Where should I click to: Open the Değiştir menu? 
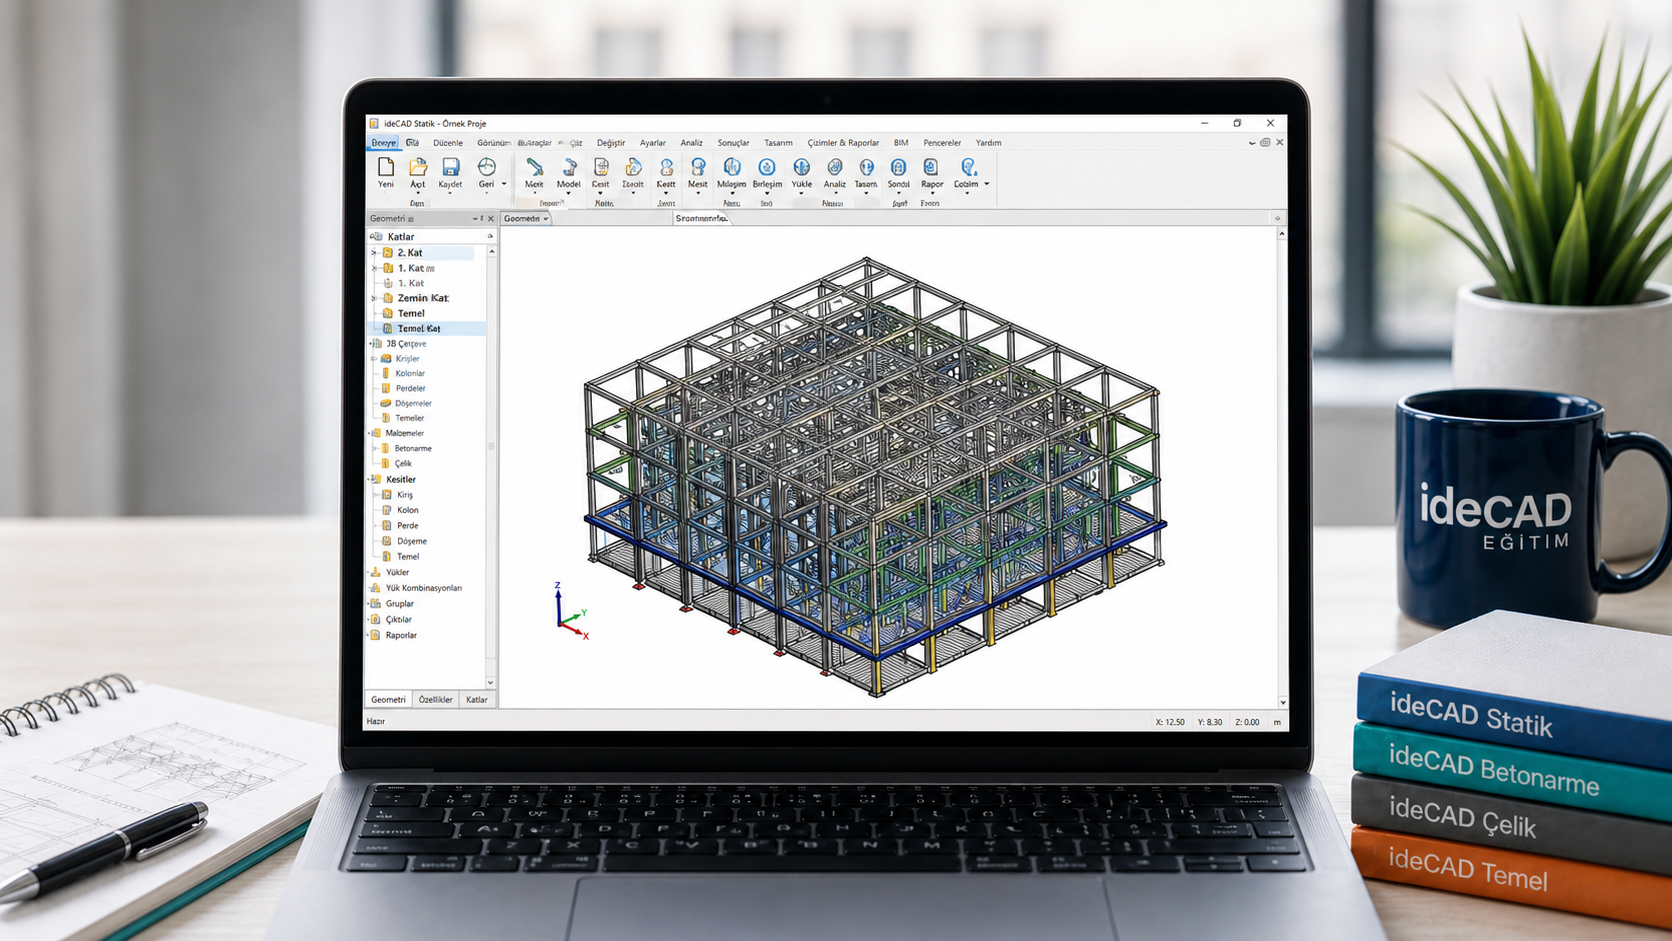(611, 143)
